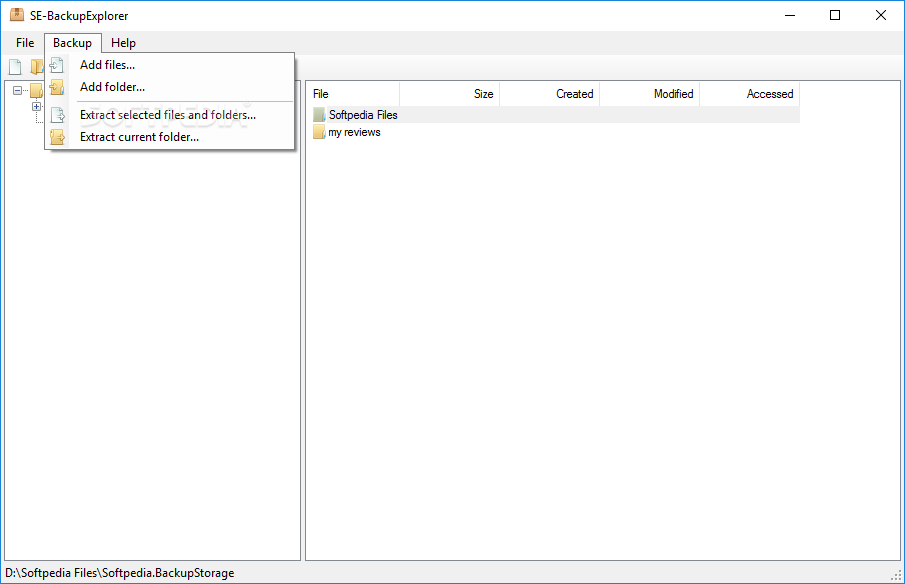This screenshot has height=584, width=905.
Task: Choose Extract current folder... menu entry
Action: 170,137
